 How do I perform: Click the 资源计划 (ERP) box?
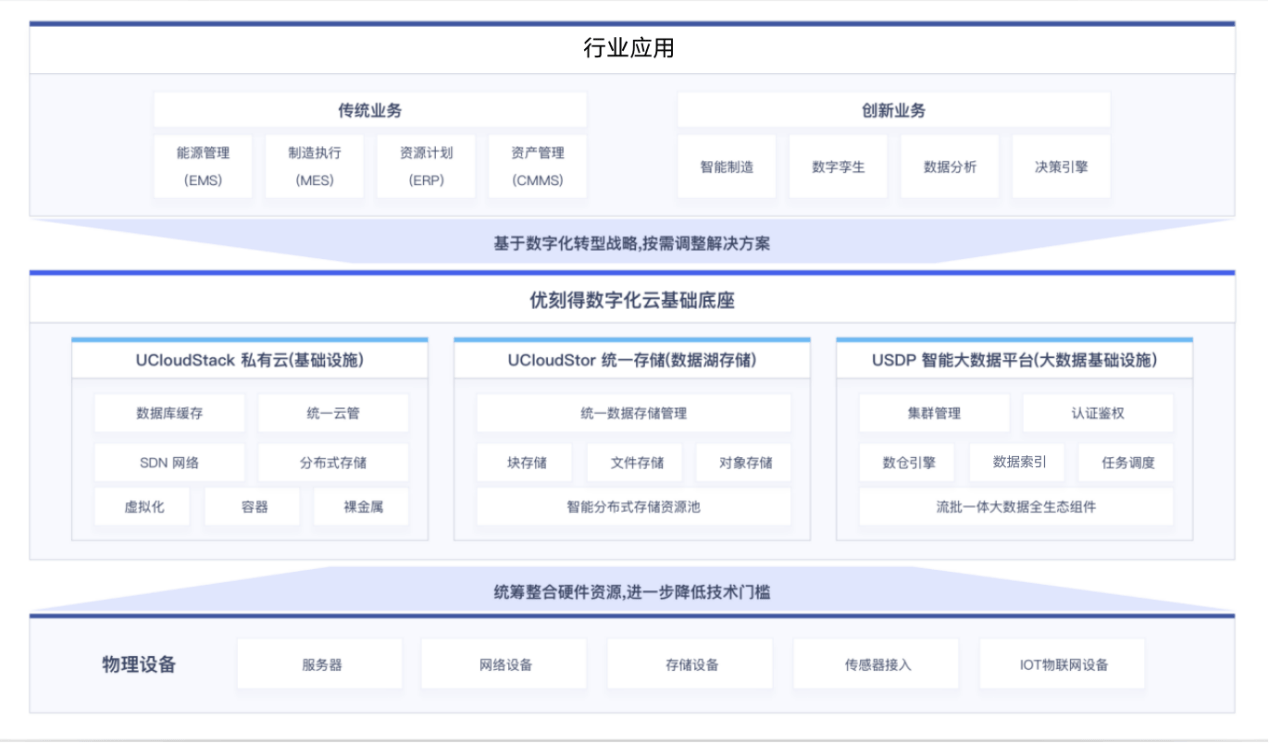click(x=426, y=166)
